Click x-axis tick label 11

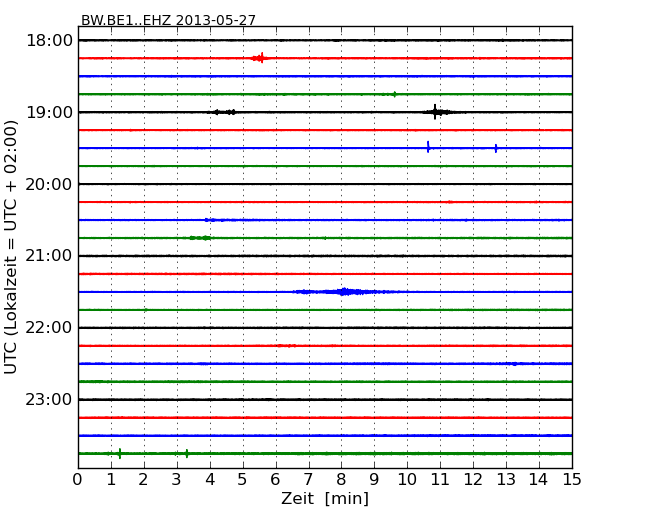[x=440, y=480]
